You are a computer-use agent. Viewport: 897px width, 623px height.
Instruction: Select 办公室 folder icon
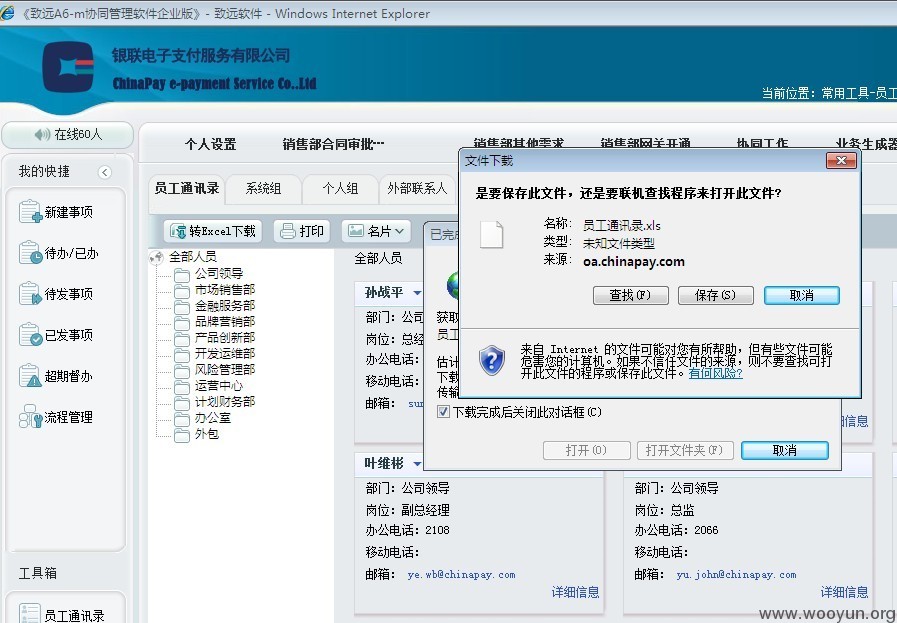(182, 419)
